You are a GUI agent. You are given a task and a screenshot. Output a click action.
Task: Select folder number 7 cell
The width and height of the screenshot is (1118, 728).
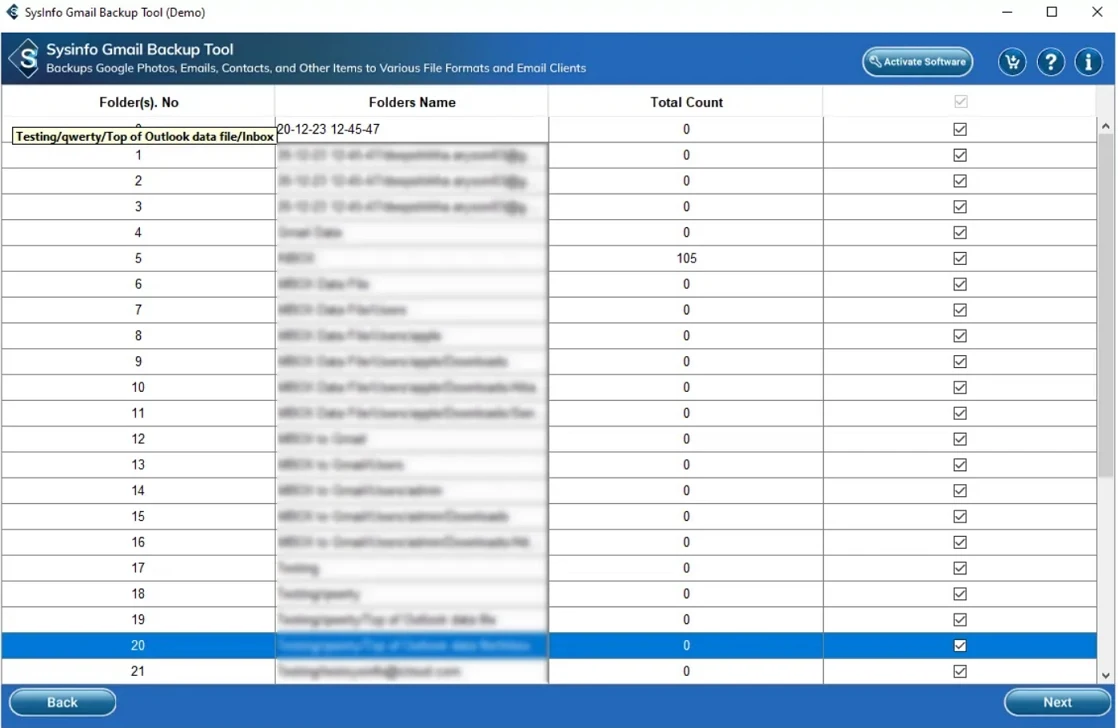138,309
